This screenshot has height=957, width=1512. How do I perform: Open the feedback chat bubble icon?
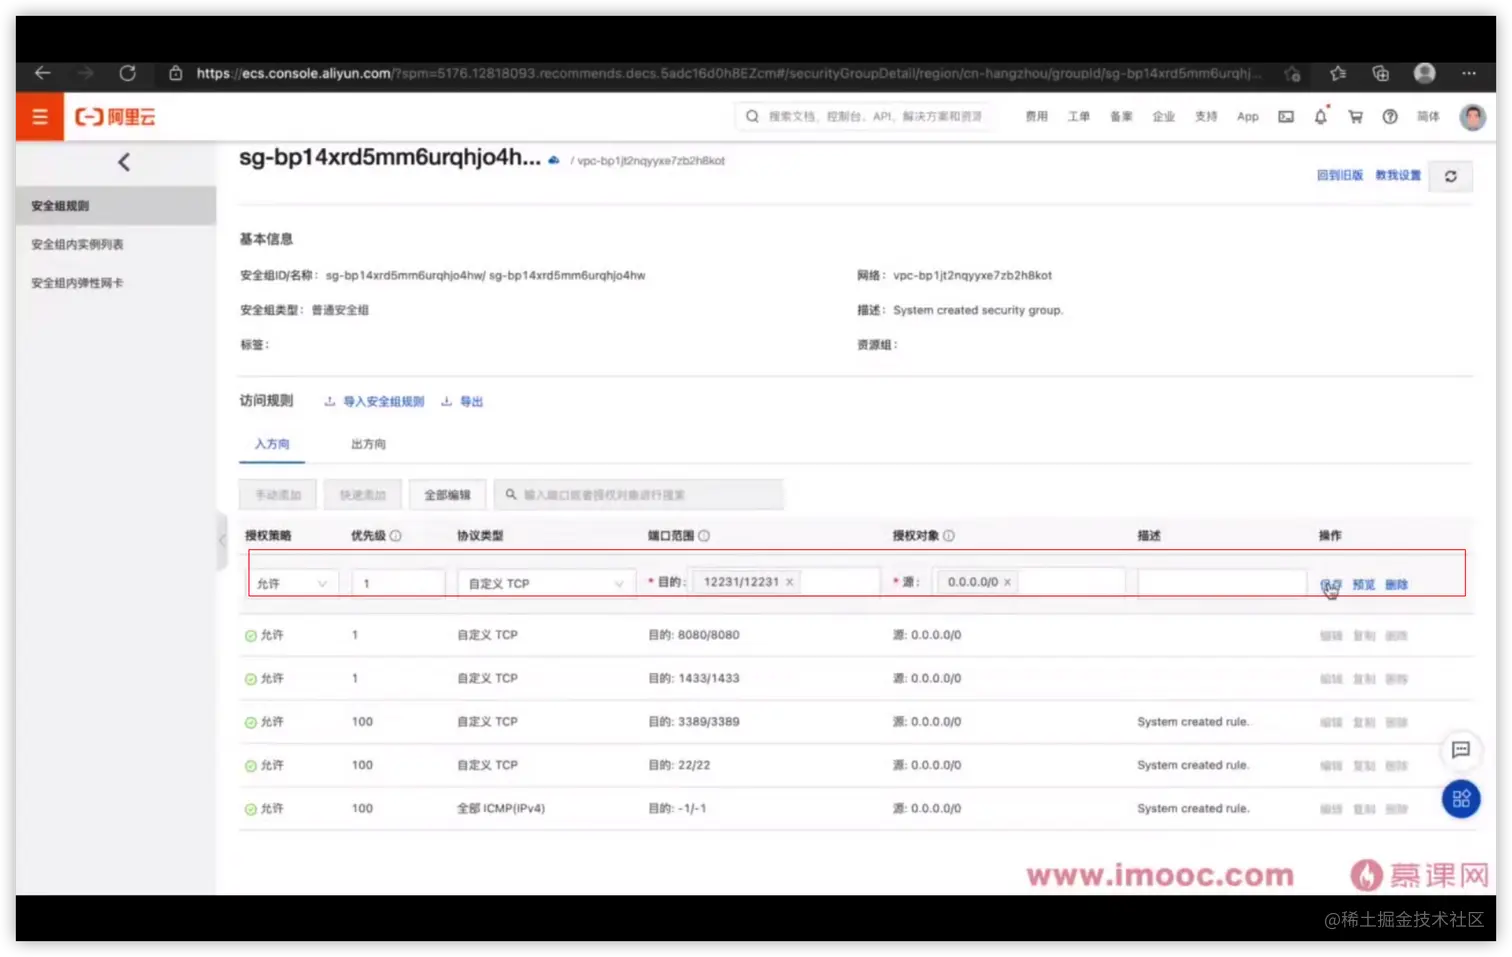tap(1461, 750)
